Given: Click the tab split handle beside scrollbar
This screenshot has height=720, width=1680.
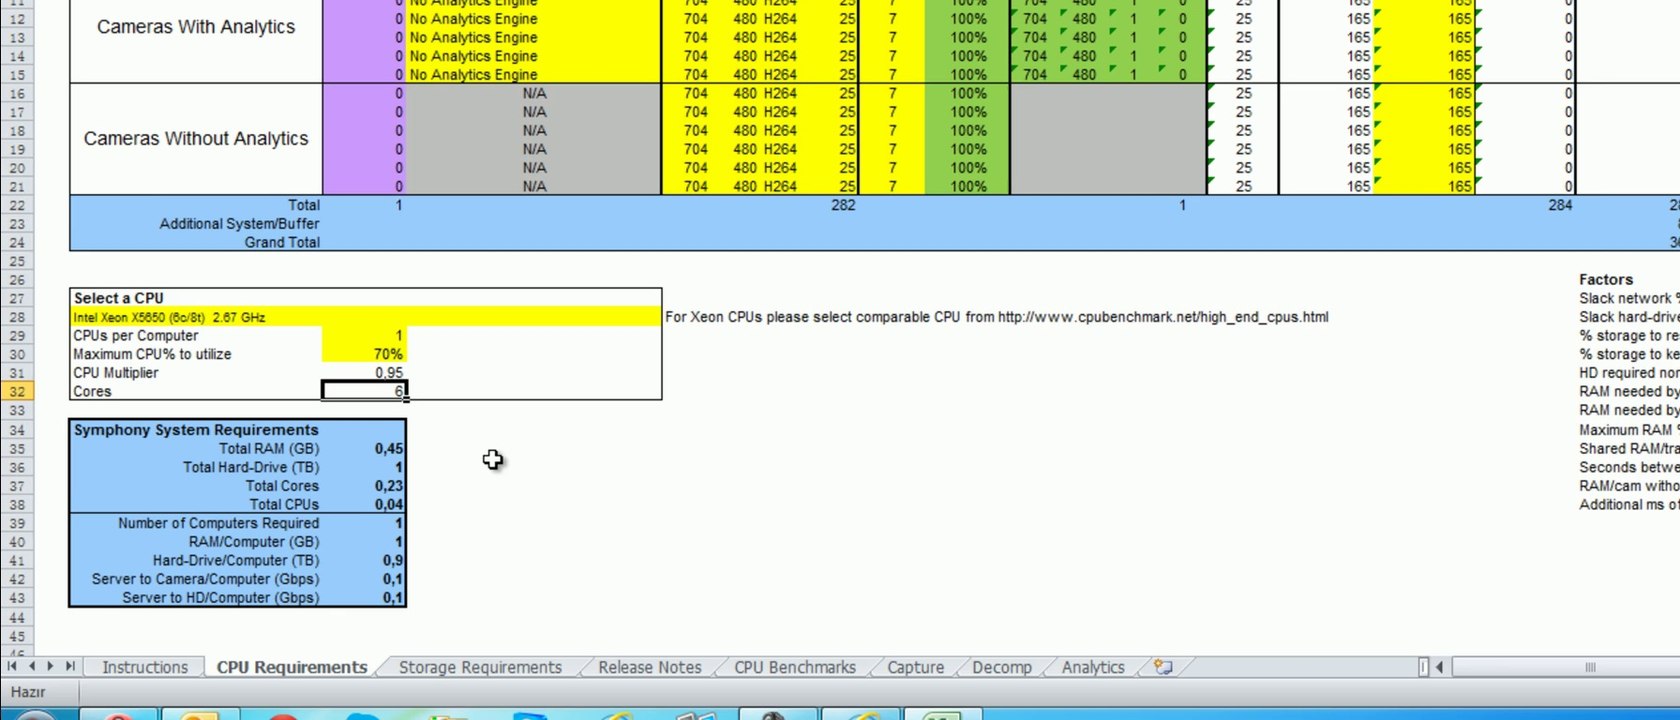Looking at the screenshot, I should click(1423, 667).
